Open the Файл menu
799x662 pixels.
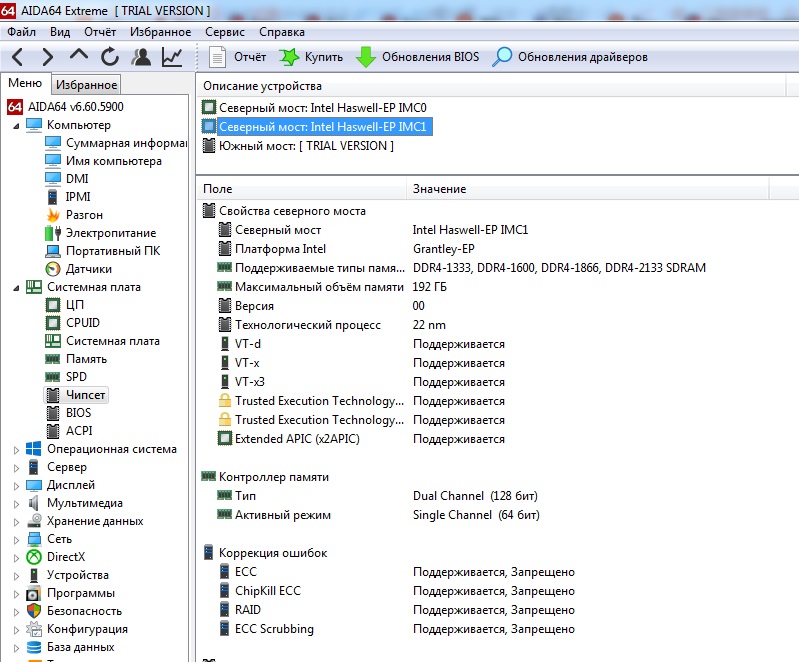coord(21,32)
